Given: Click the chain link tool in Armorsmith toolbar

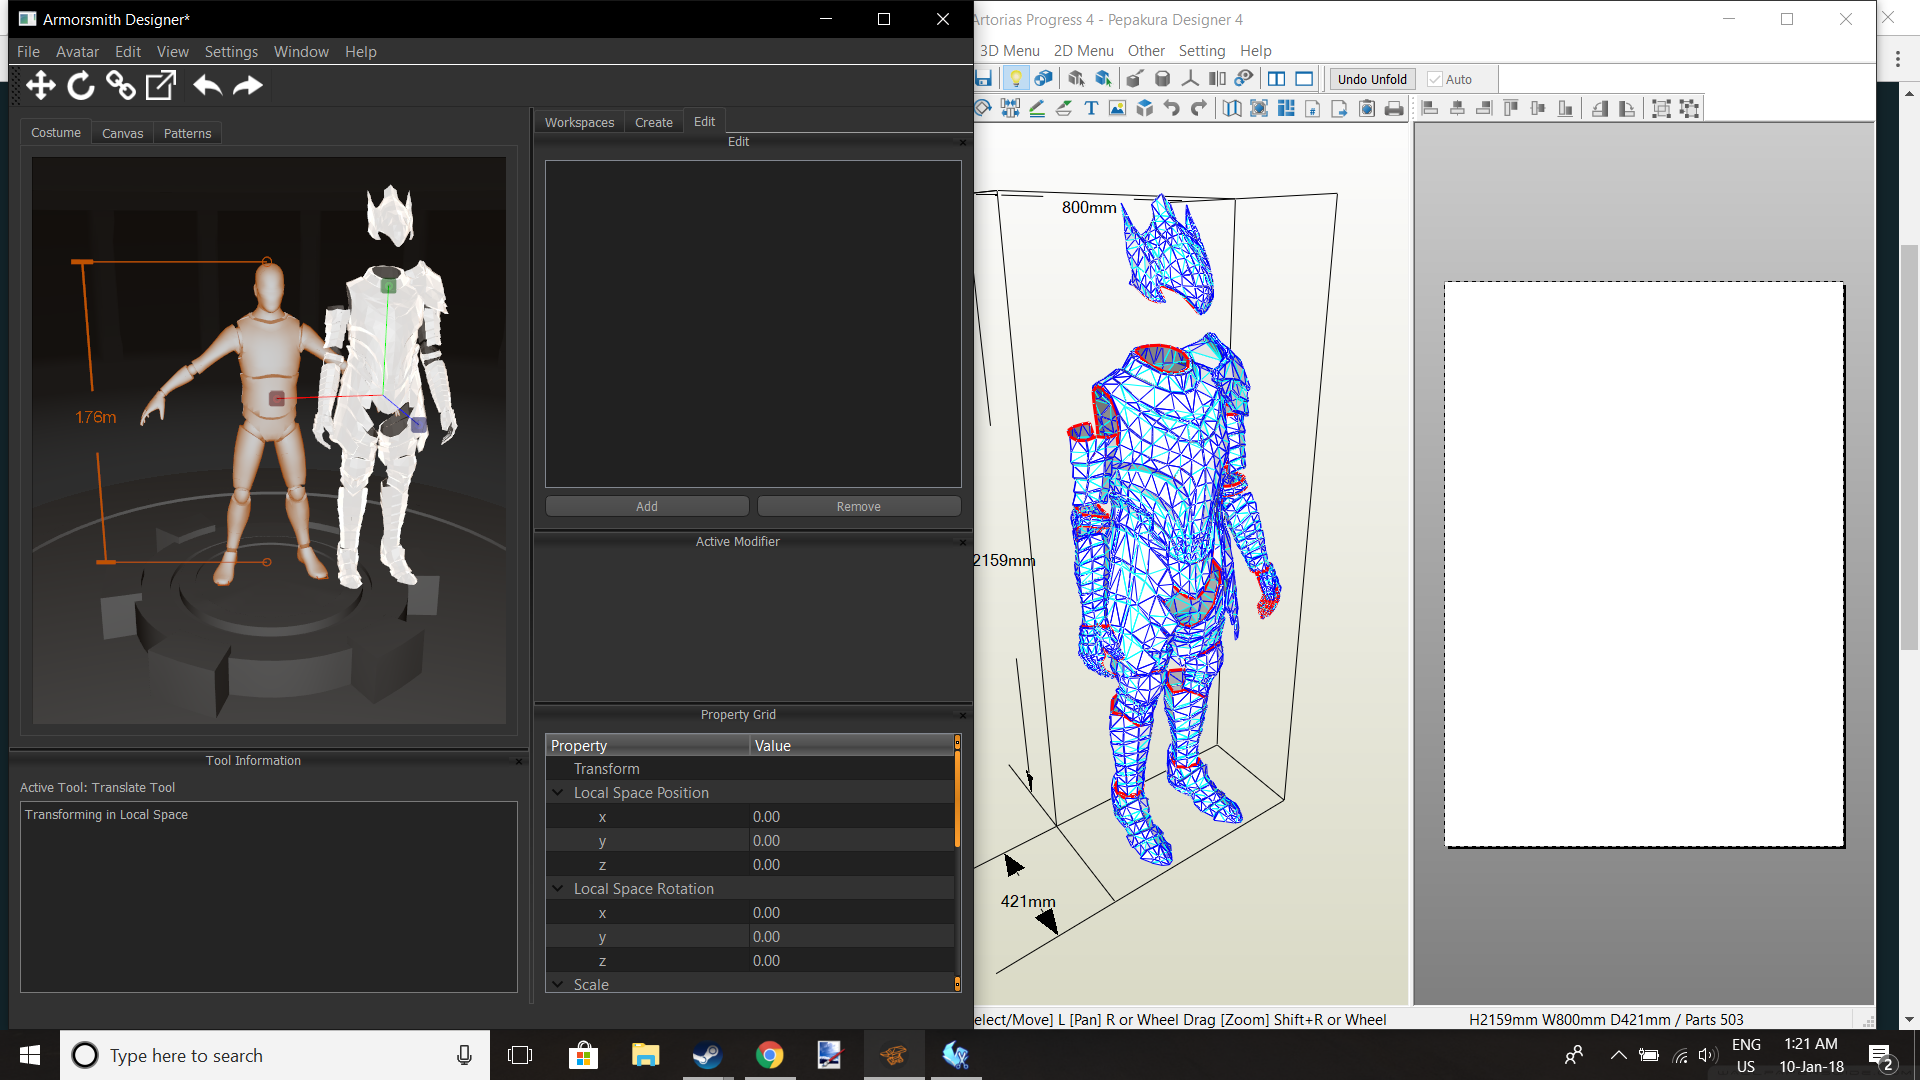Looking at the screenshot, I should pyautogui.click(x=121, y=86).
